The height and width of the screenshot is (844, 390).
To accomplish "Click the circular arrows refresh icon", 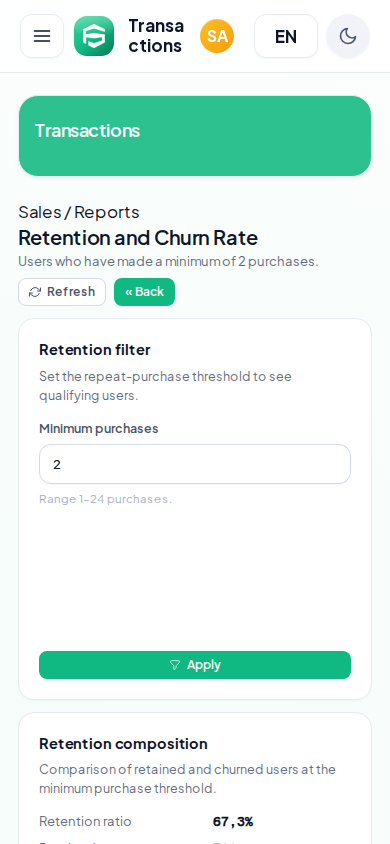I will (x=35, y=292).
